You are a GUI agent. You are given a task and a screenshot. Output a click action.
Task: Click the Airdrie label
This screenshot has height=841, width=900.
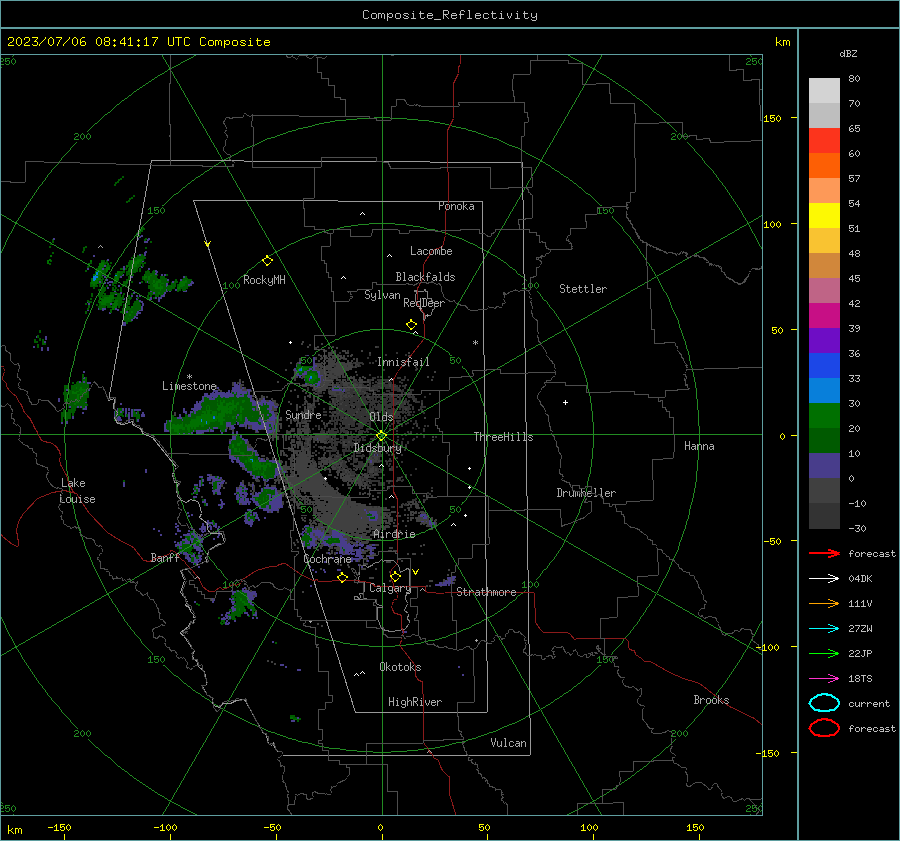[394, 534]
